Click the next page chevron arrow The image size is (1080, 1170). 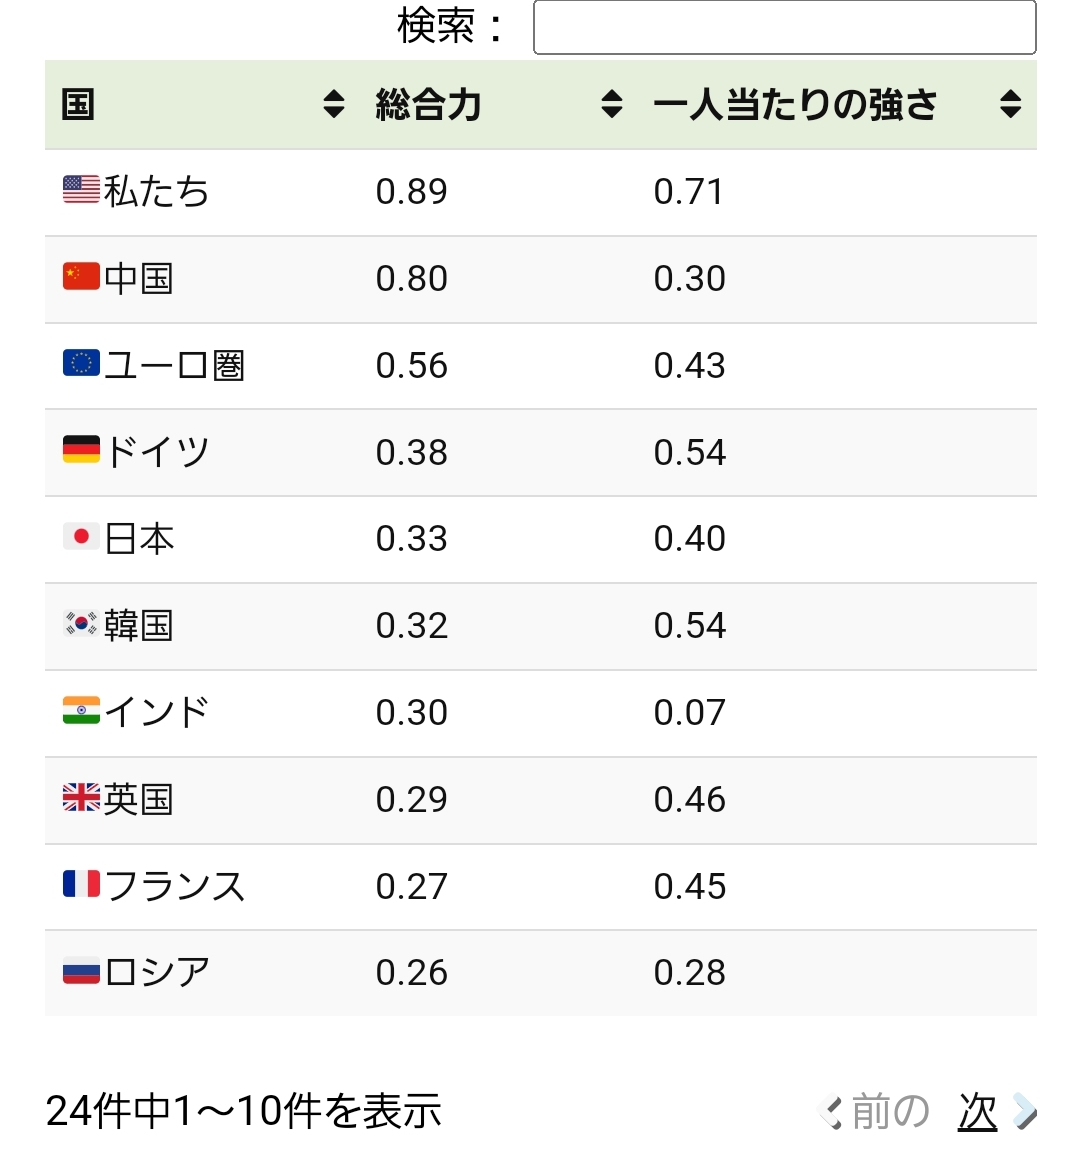pos(1024,1111)
